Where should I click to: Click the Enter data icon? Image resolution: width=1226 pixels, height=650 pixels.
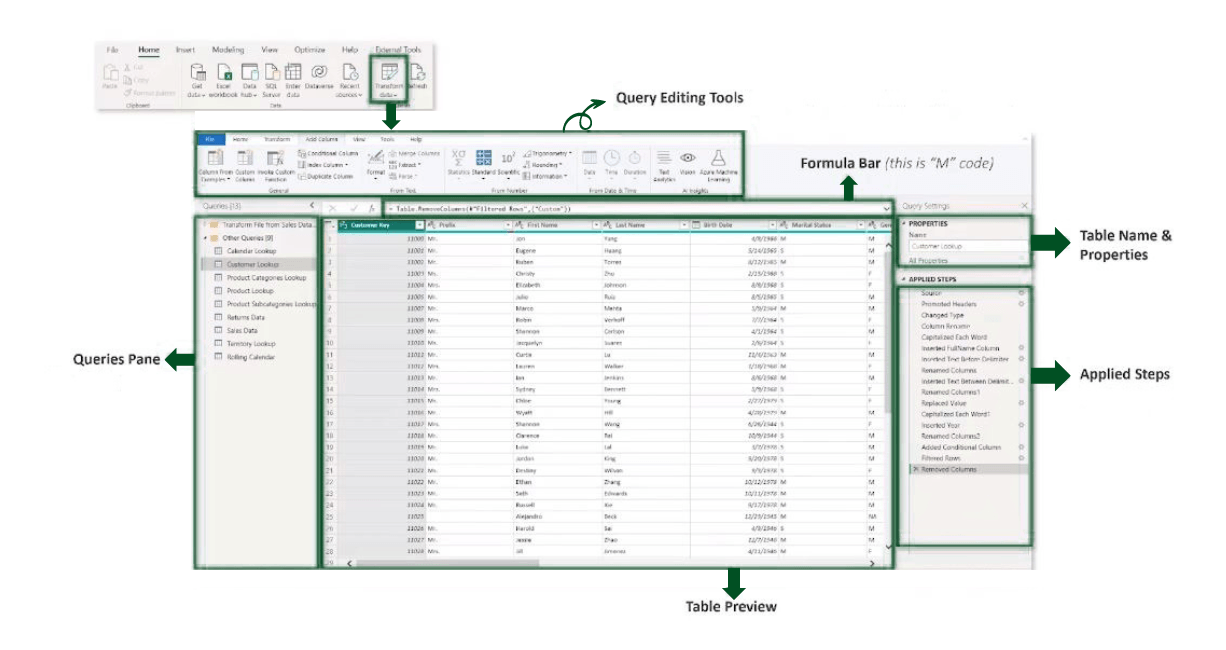tap(293, 72)
